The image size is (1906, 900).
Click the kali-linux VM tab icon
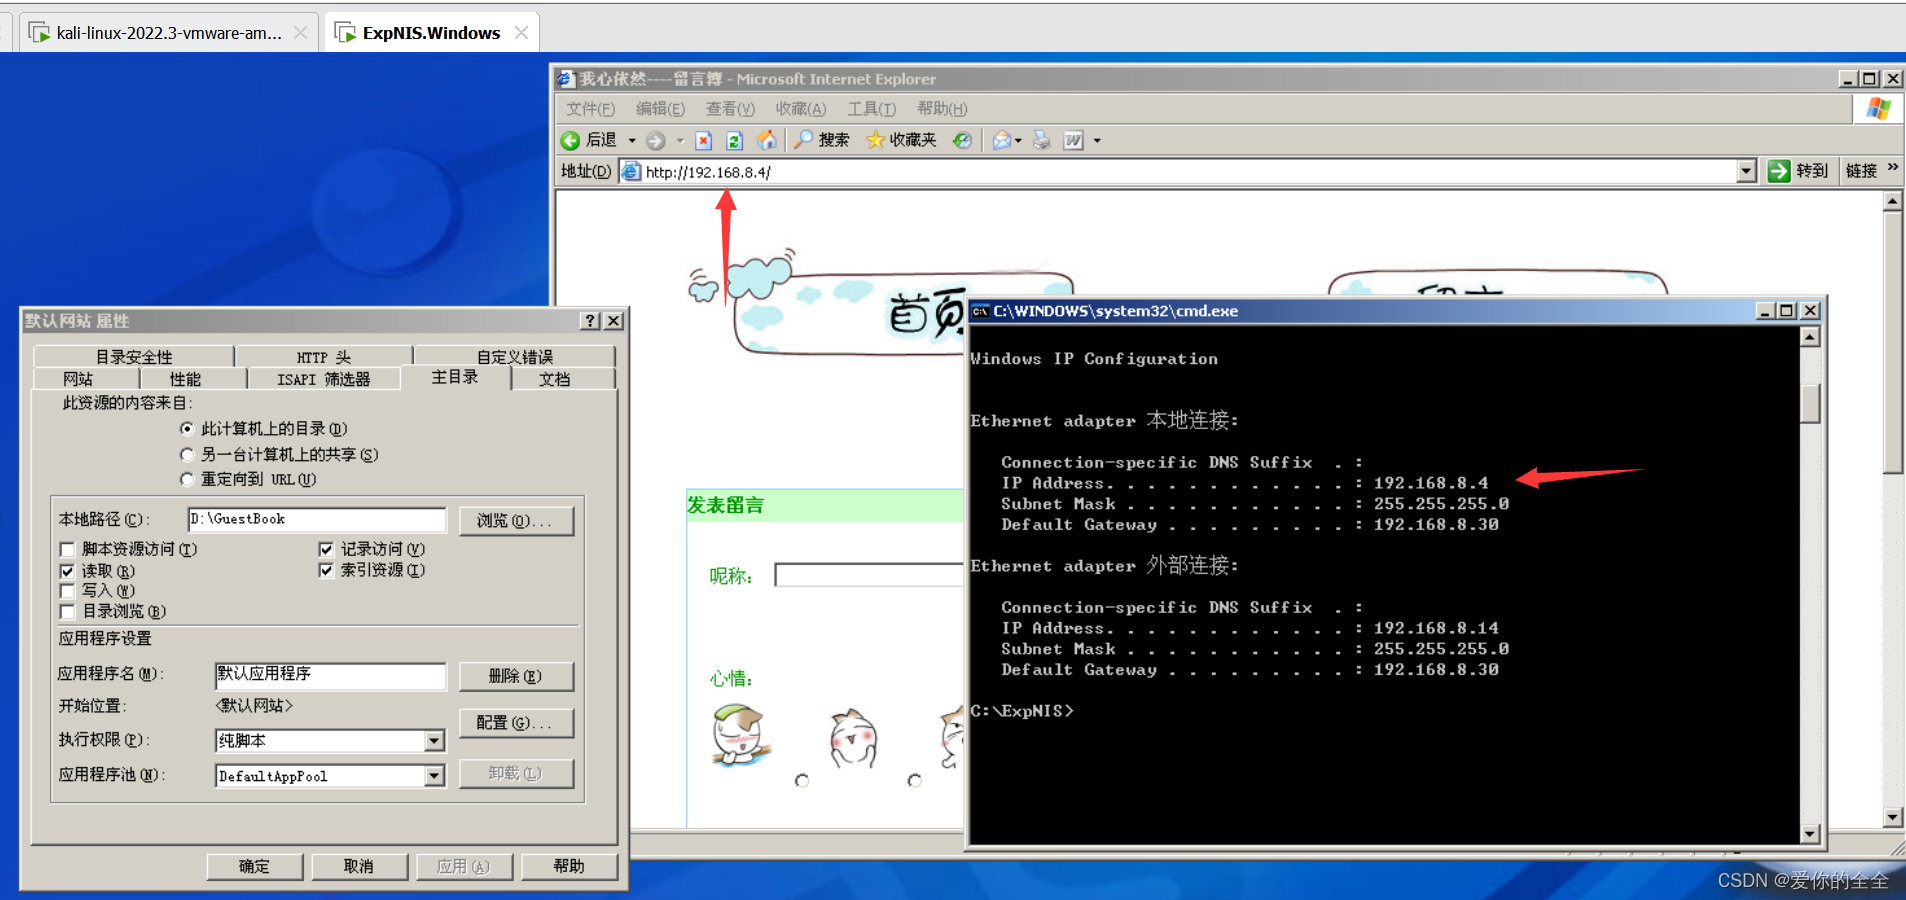(x=40, y=33)
